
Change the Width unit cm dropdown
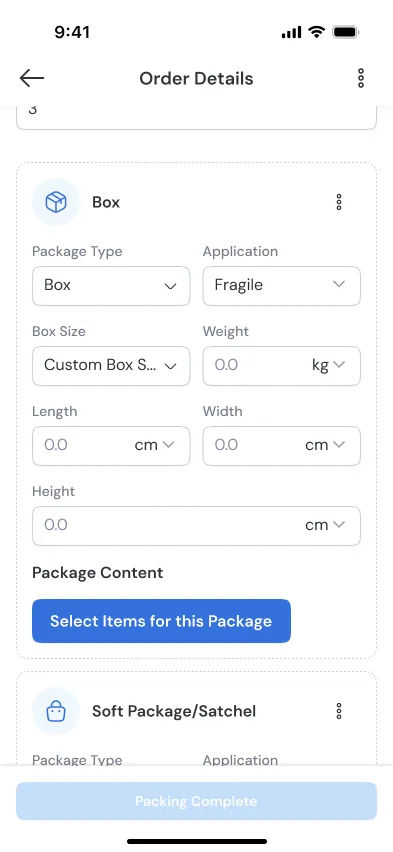(325, 445)
